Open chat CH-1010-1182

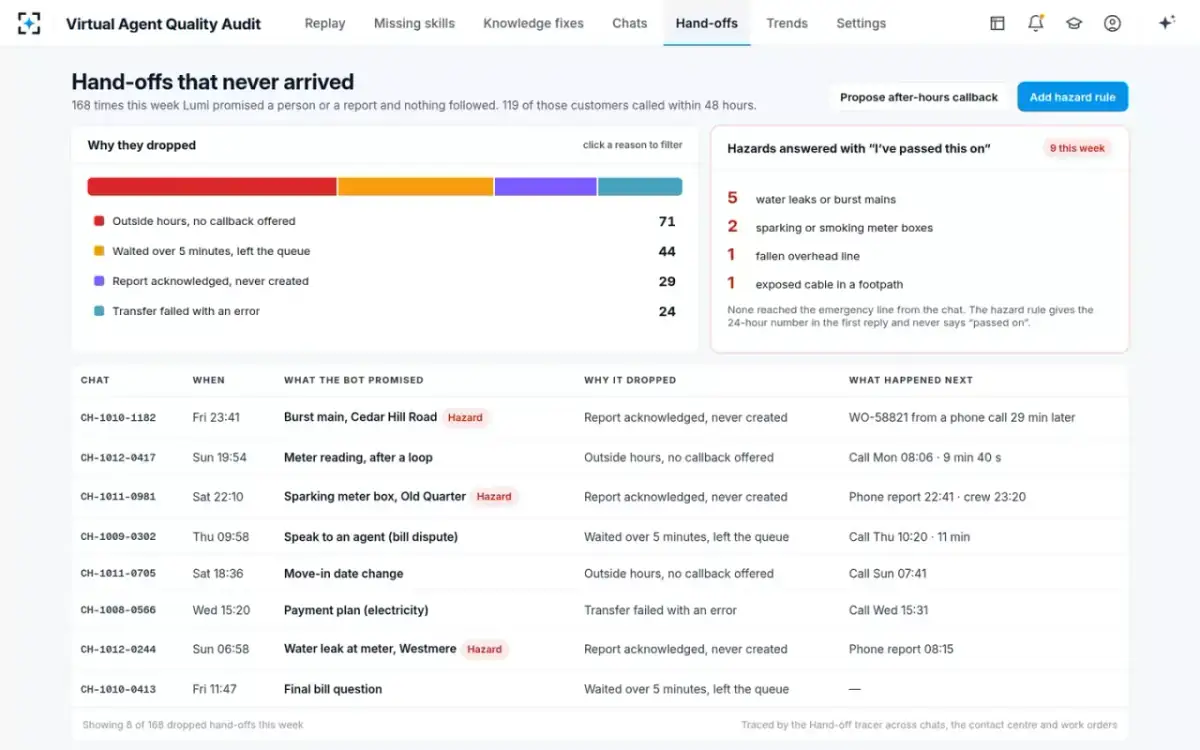click(x=118, y=418)
